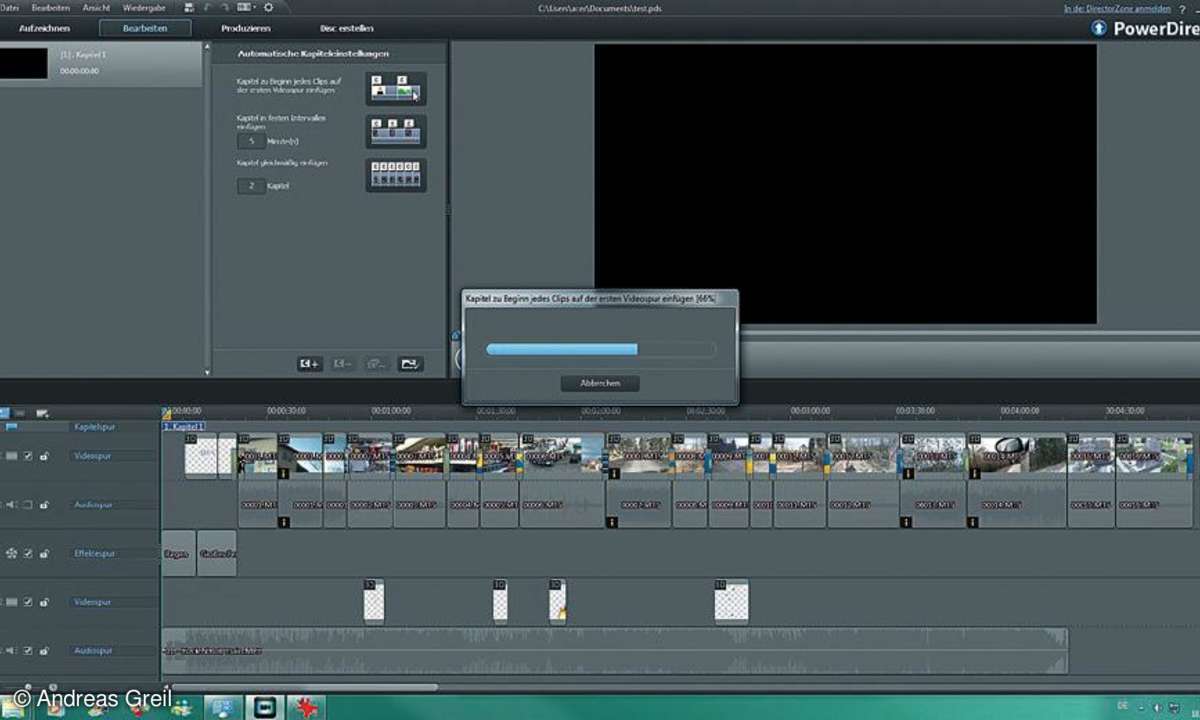Click the Kapitel 1 marker on the chapter track
The width and height of the screenshot is (1200, 720).
pos(184,426)
